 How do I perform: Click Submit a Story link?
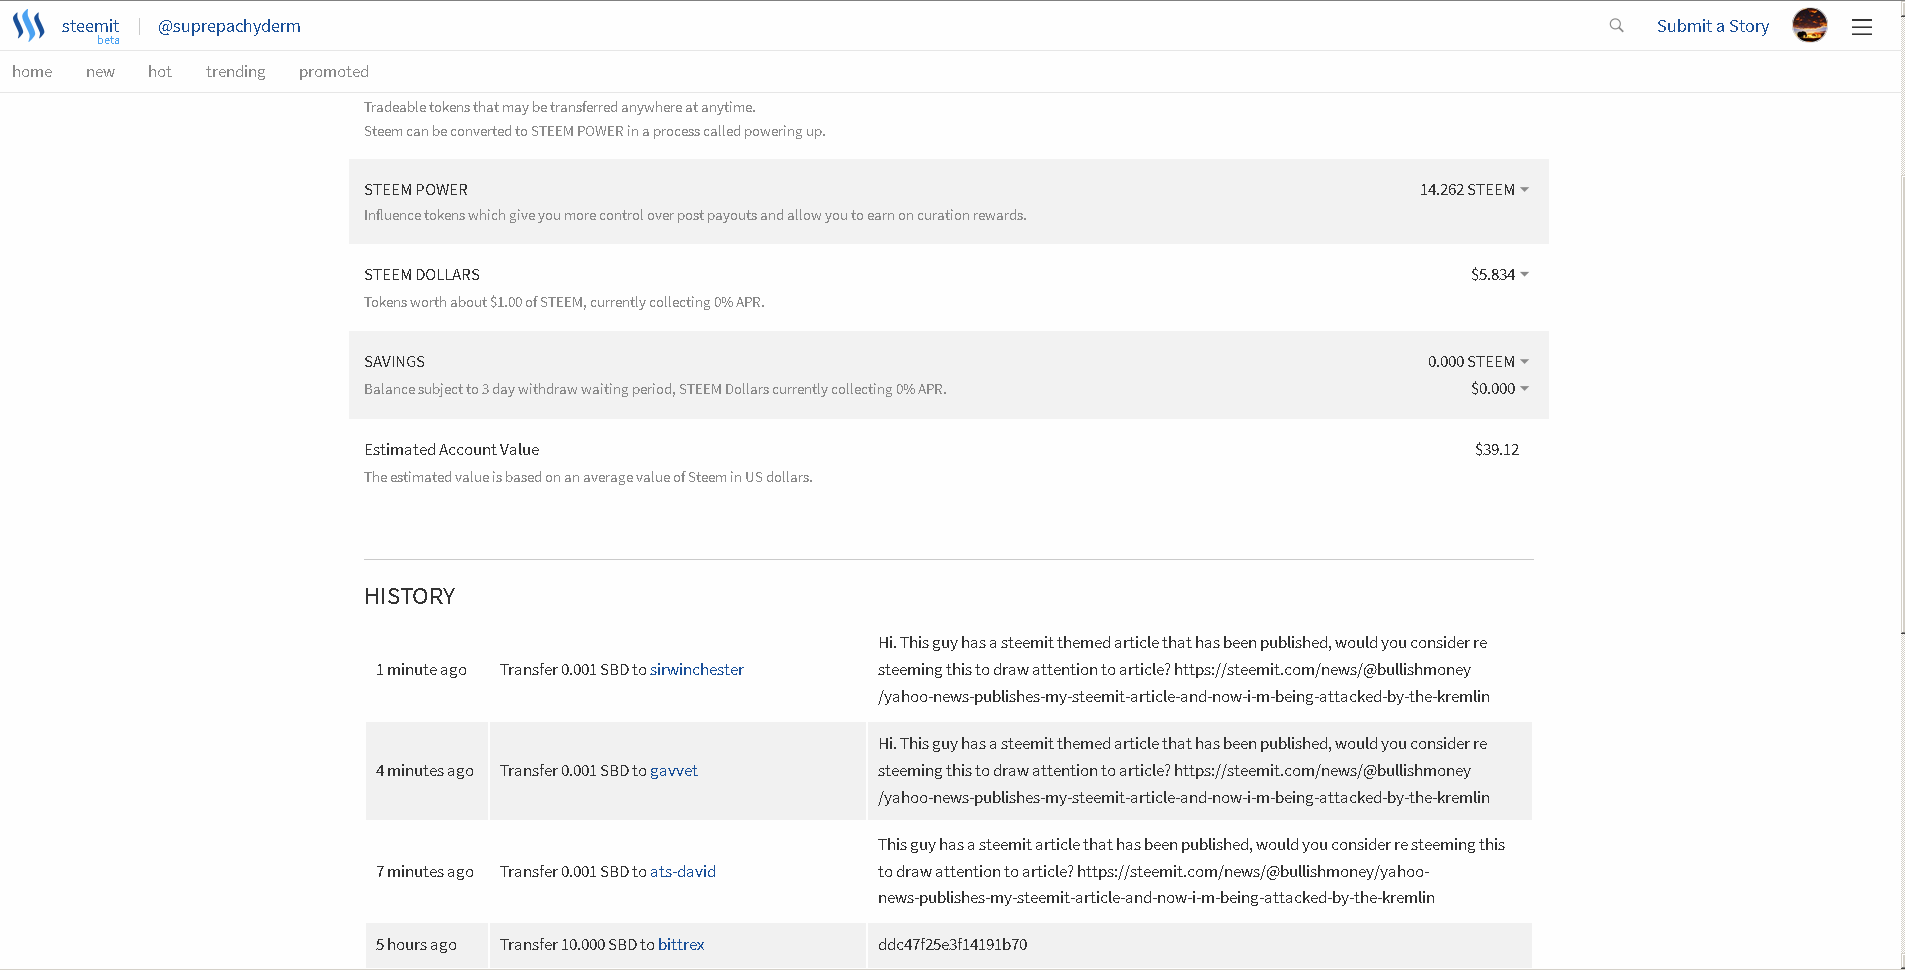(1712, 26)
